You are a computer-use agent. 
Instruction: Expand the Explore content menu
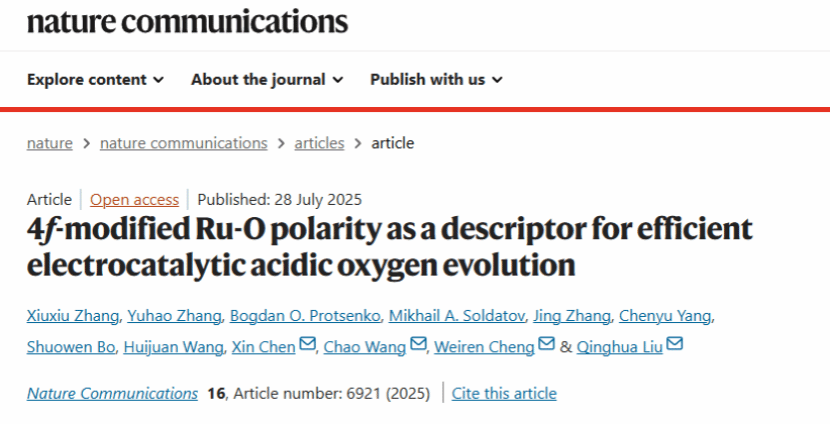point(96,79)
